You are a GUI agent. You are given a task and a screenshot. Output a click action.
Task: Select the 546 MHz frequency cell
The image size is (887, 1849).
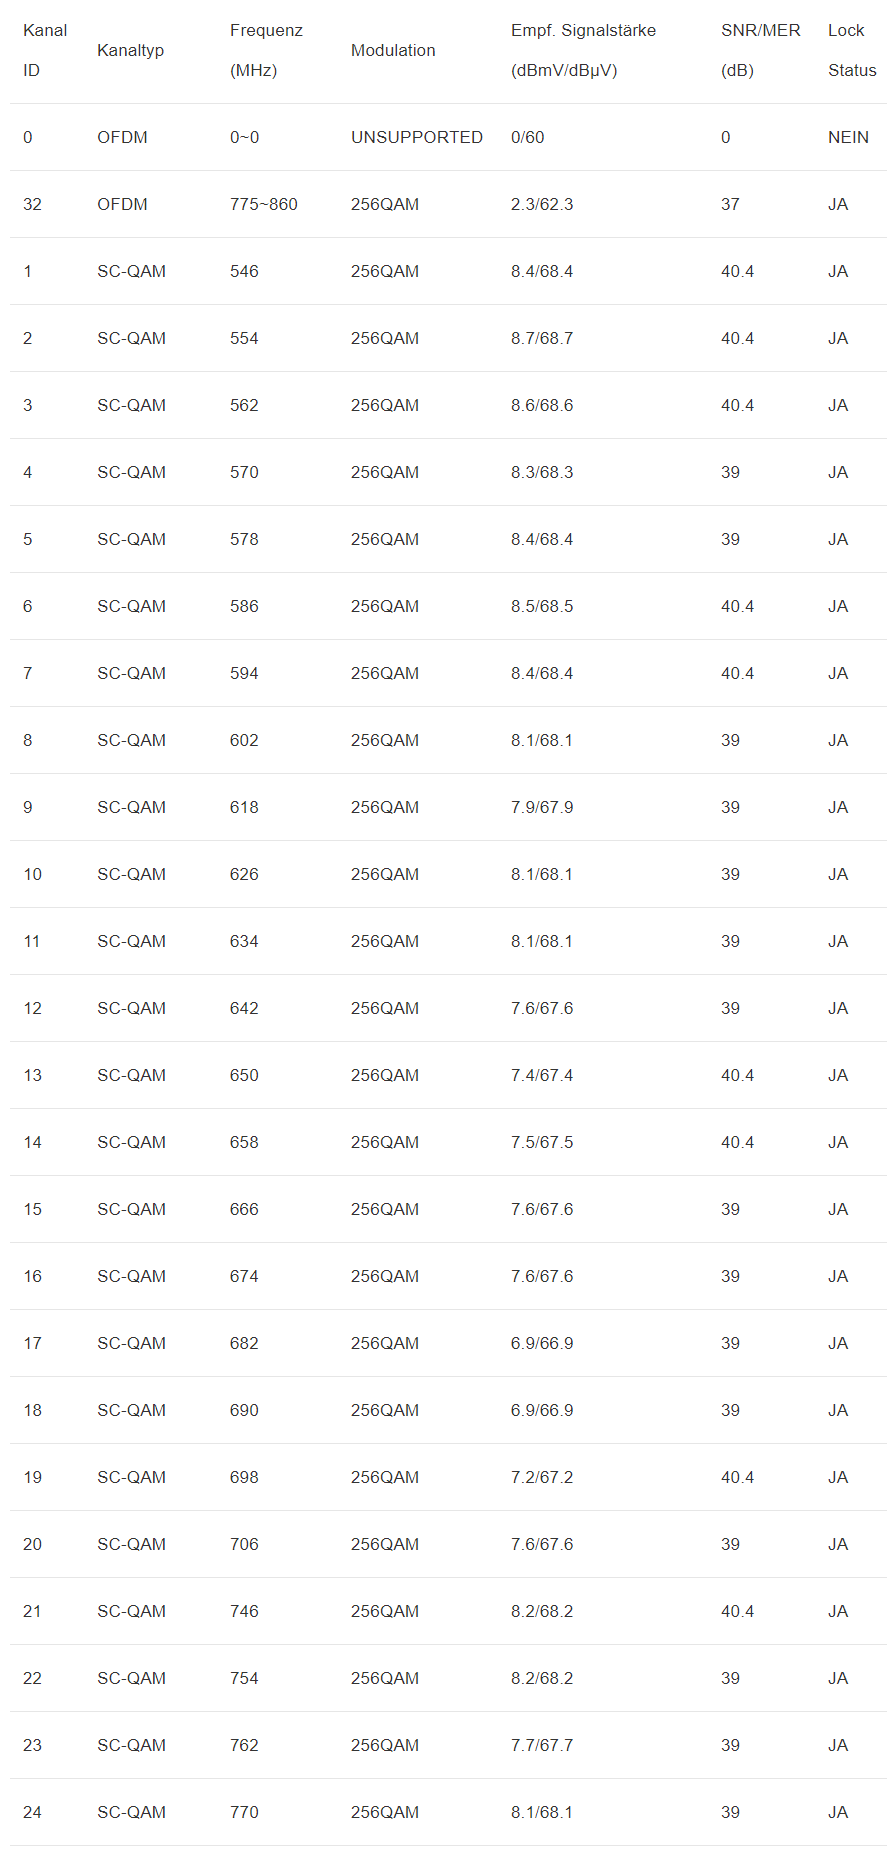pos(244,271)
